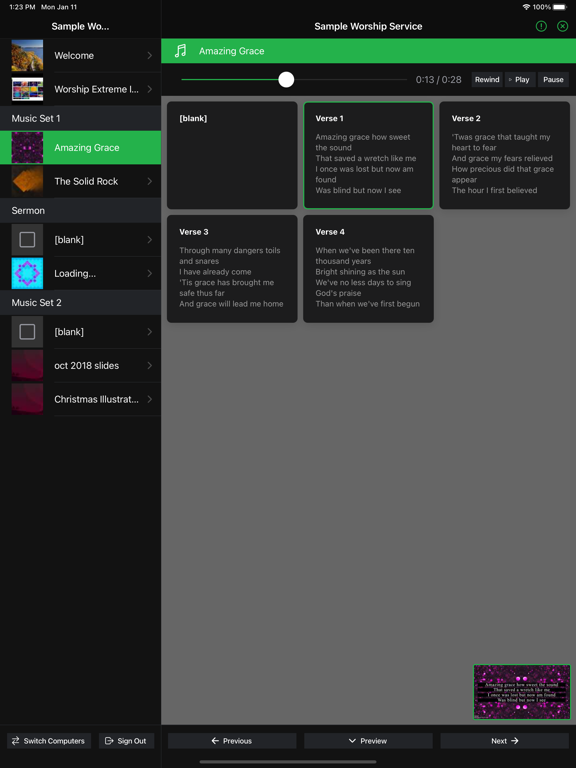The width and height of the screenshot is (576, 768).
Task: Select the Verse 3 slide card
Action: [x=232, y=268]
